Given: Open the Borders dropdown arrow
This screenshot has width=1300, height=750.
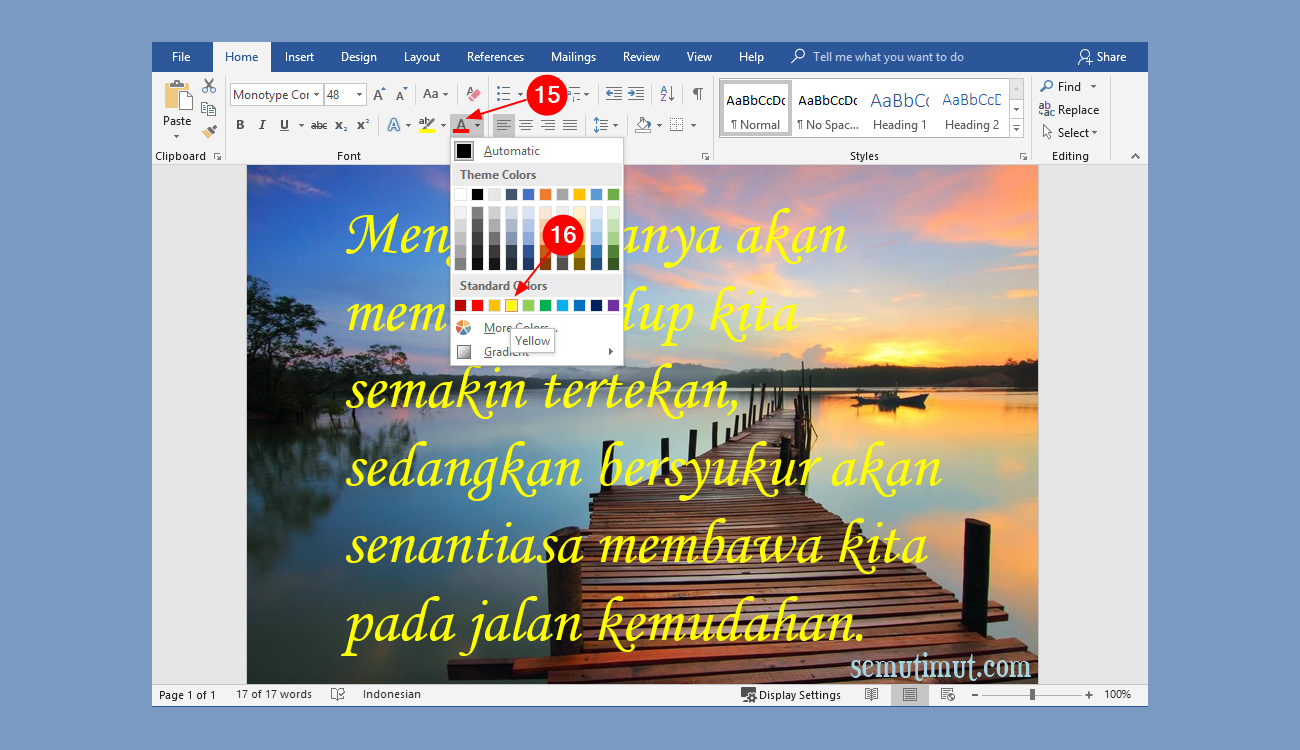Looking at the screenshot, I should pos(693,125).
